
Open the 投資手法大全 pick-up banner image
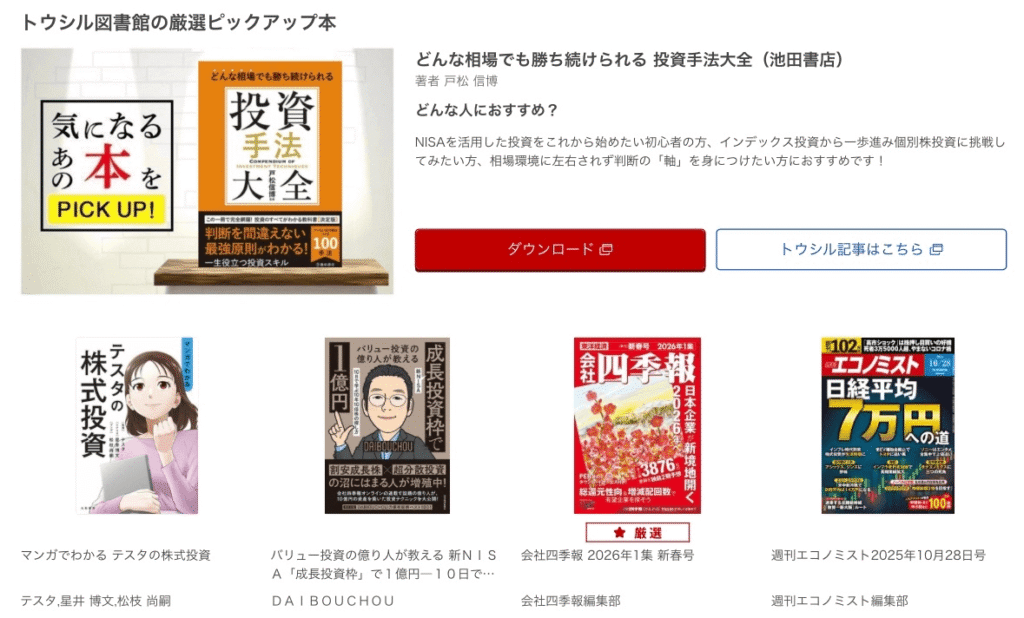click(x=207, y=171)
